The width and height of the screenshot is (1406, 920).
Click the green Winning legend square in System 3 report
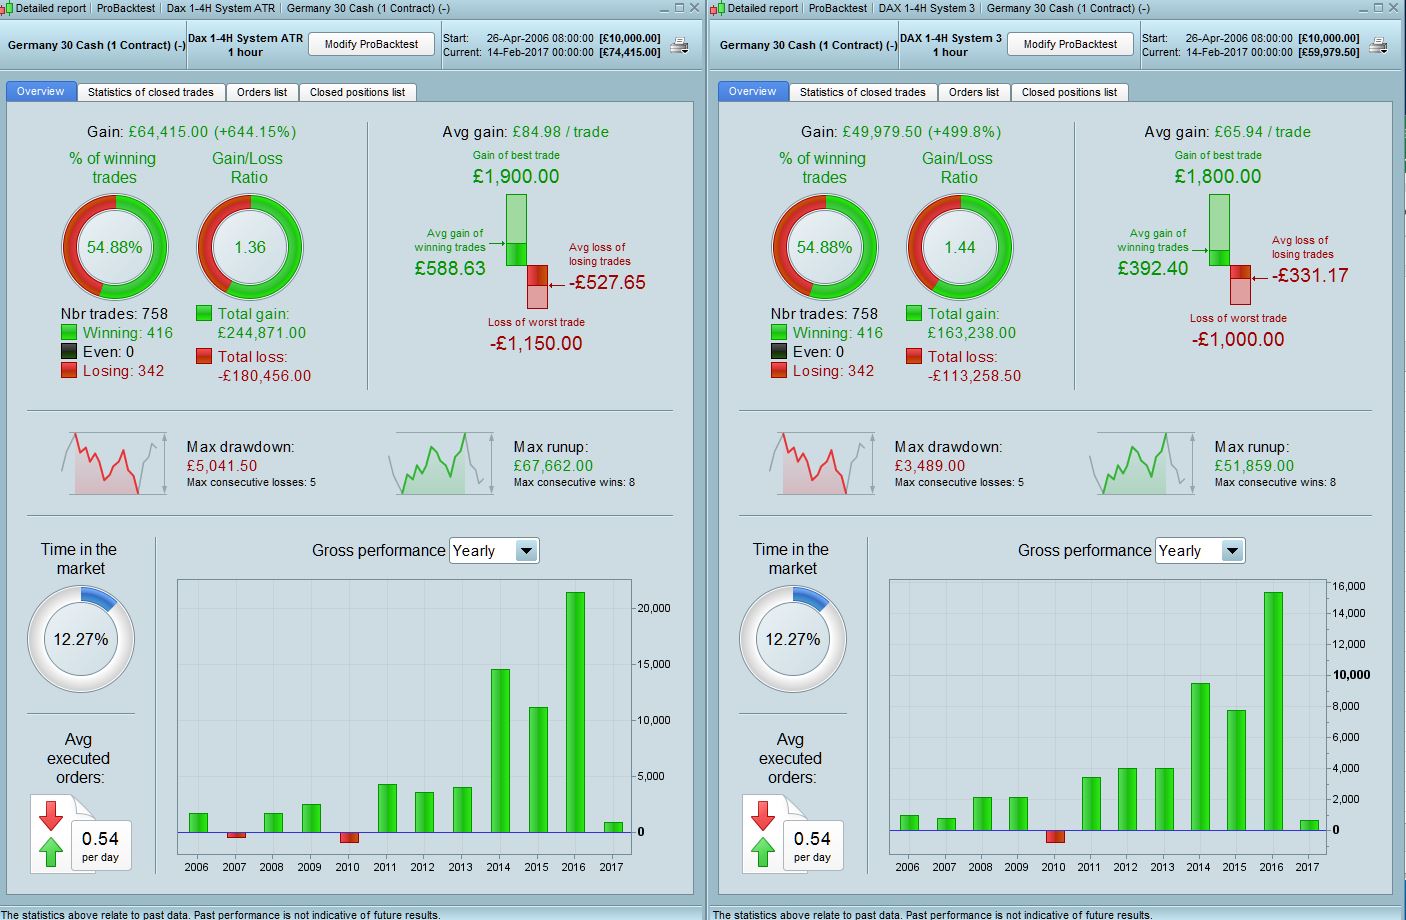pyautogui.click(x=779, y=333)
